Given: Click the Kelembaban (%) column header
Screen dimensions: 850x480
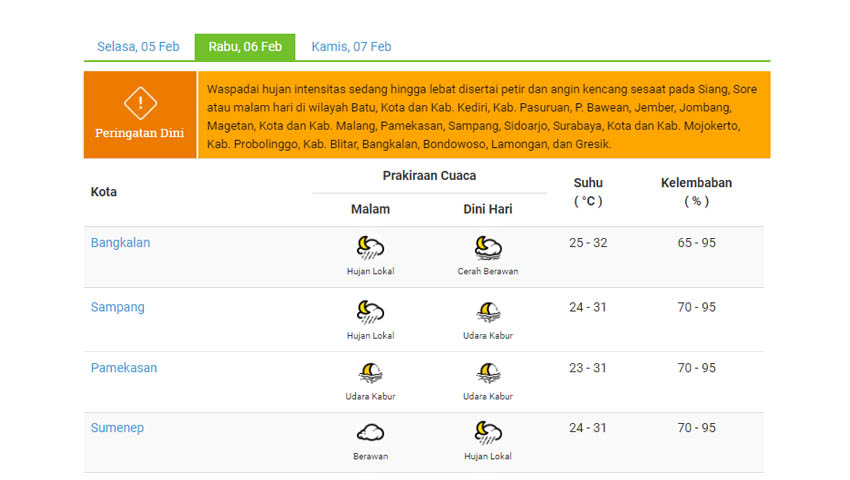Looking at the screenshot, I should (x=697, y=192).
